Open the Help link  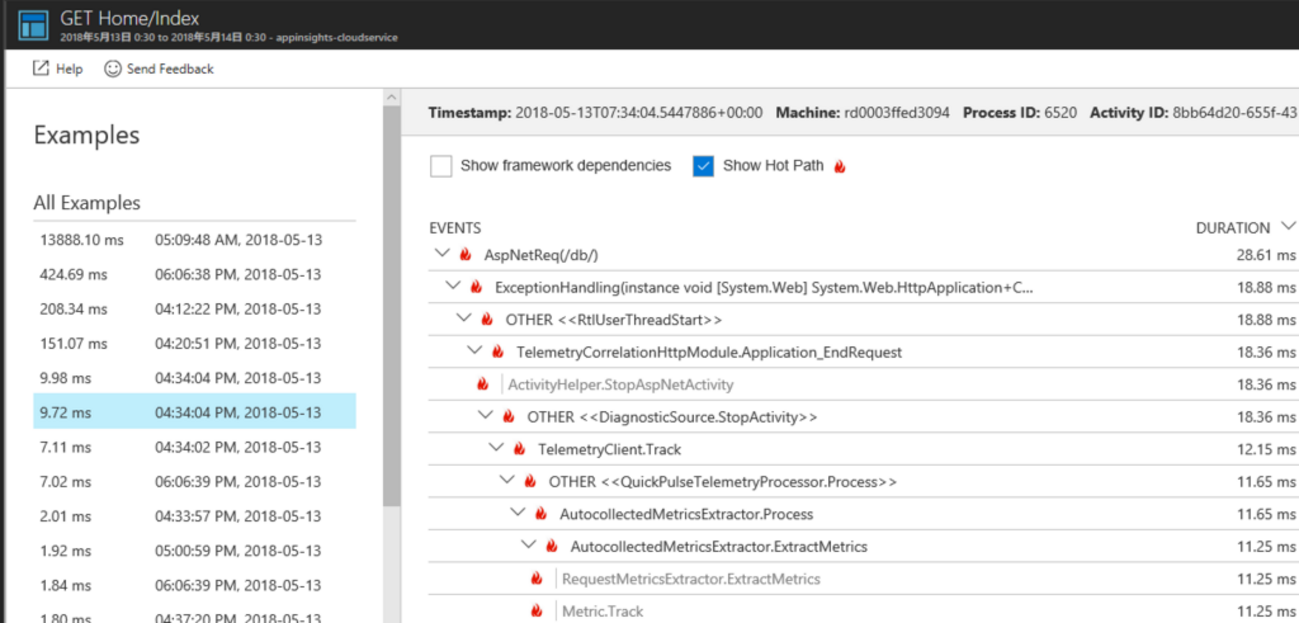point(69,69)
